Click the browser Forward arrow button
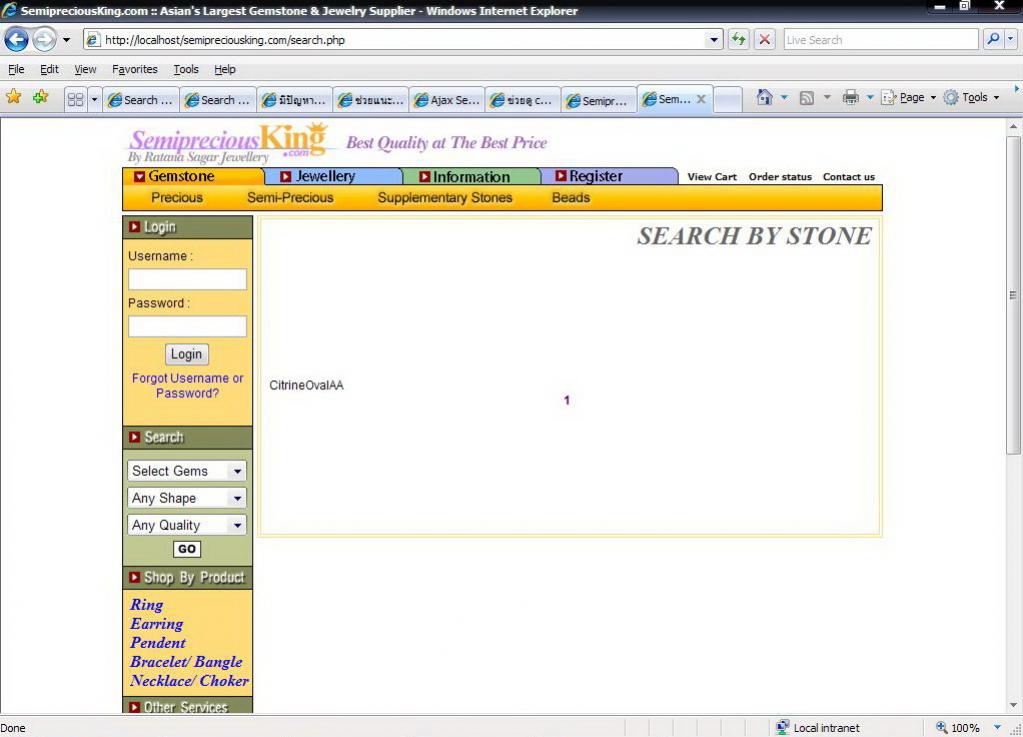This screenshot has height=737, width=1023. click(44, 40)
